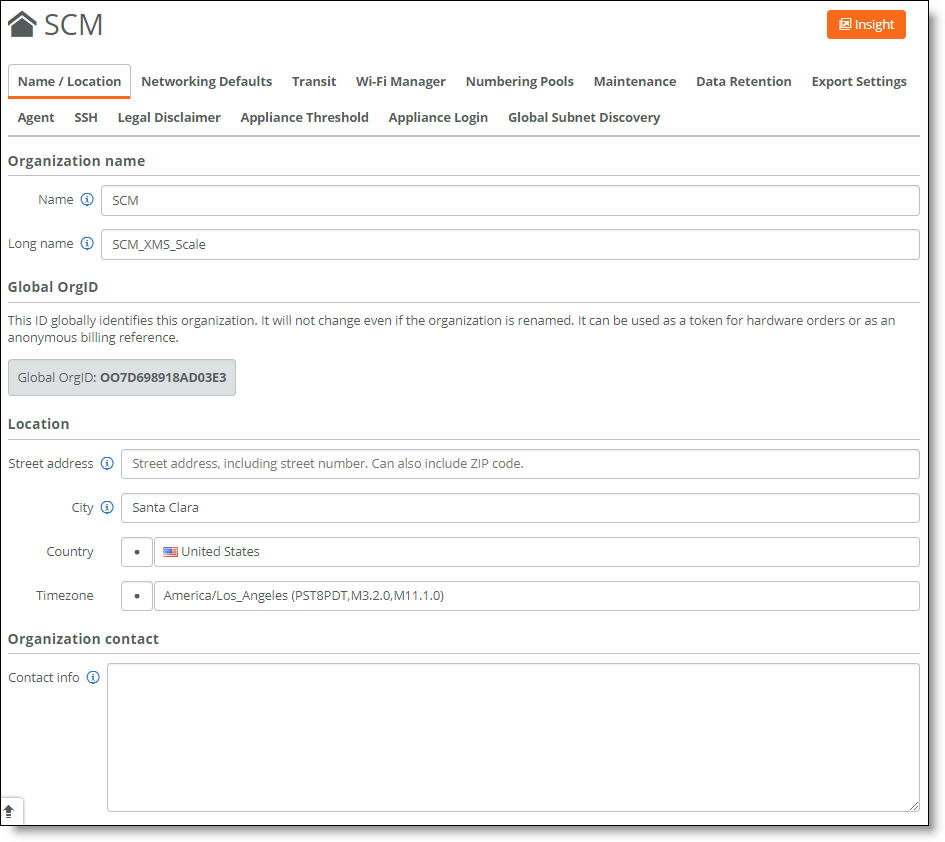The image size is (945, 842).
Task: Click inside the Contact info text area
Action: click(x=513, y=737)
